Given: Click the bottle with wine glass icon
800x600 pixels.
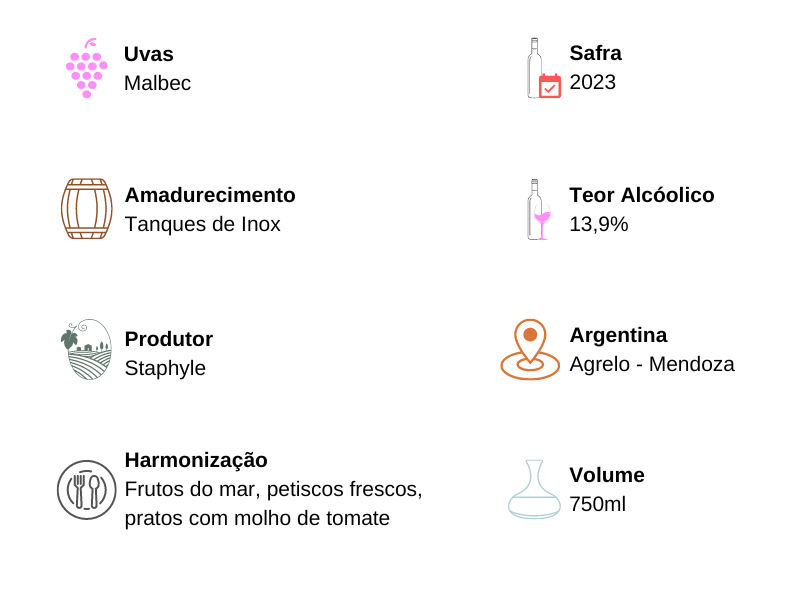Looking at the screenshot, I should point(539,209).
